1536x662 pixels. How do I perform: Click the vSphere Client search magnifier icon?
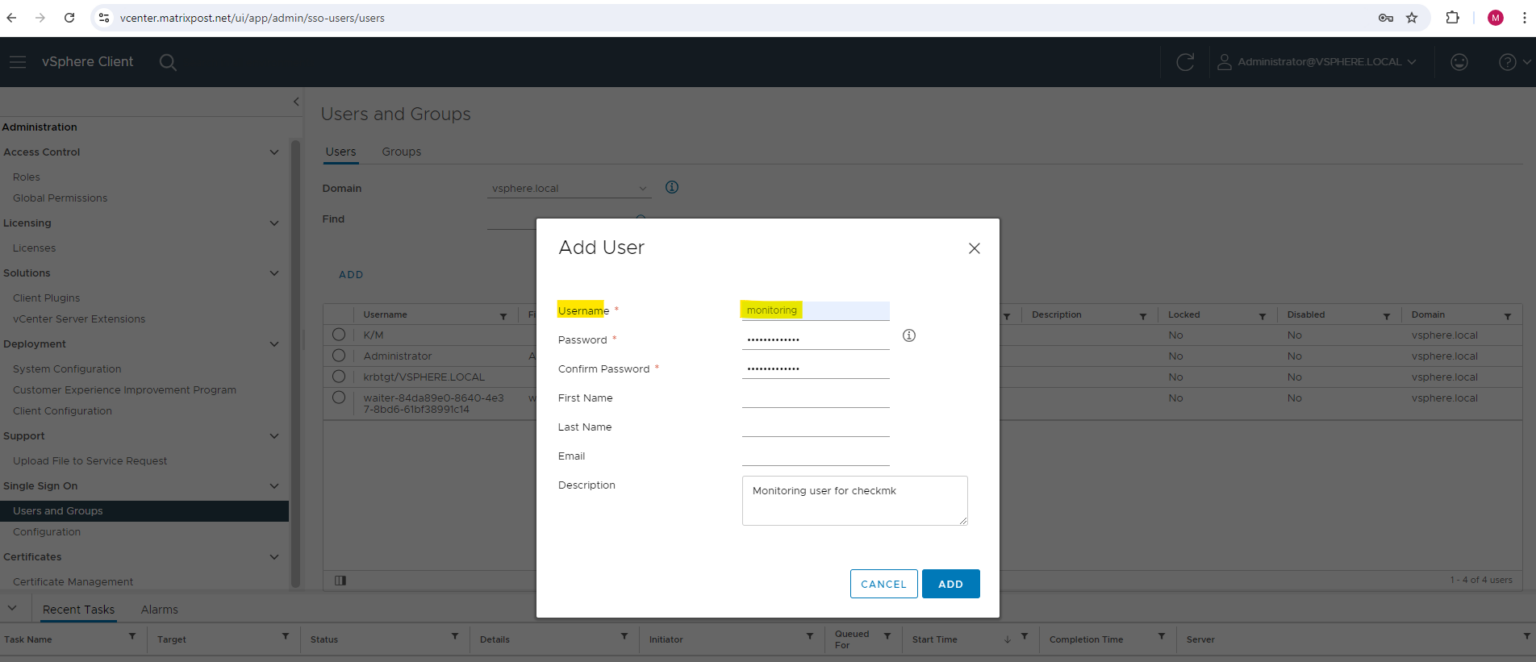[x=168, y=62]
